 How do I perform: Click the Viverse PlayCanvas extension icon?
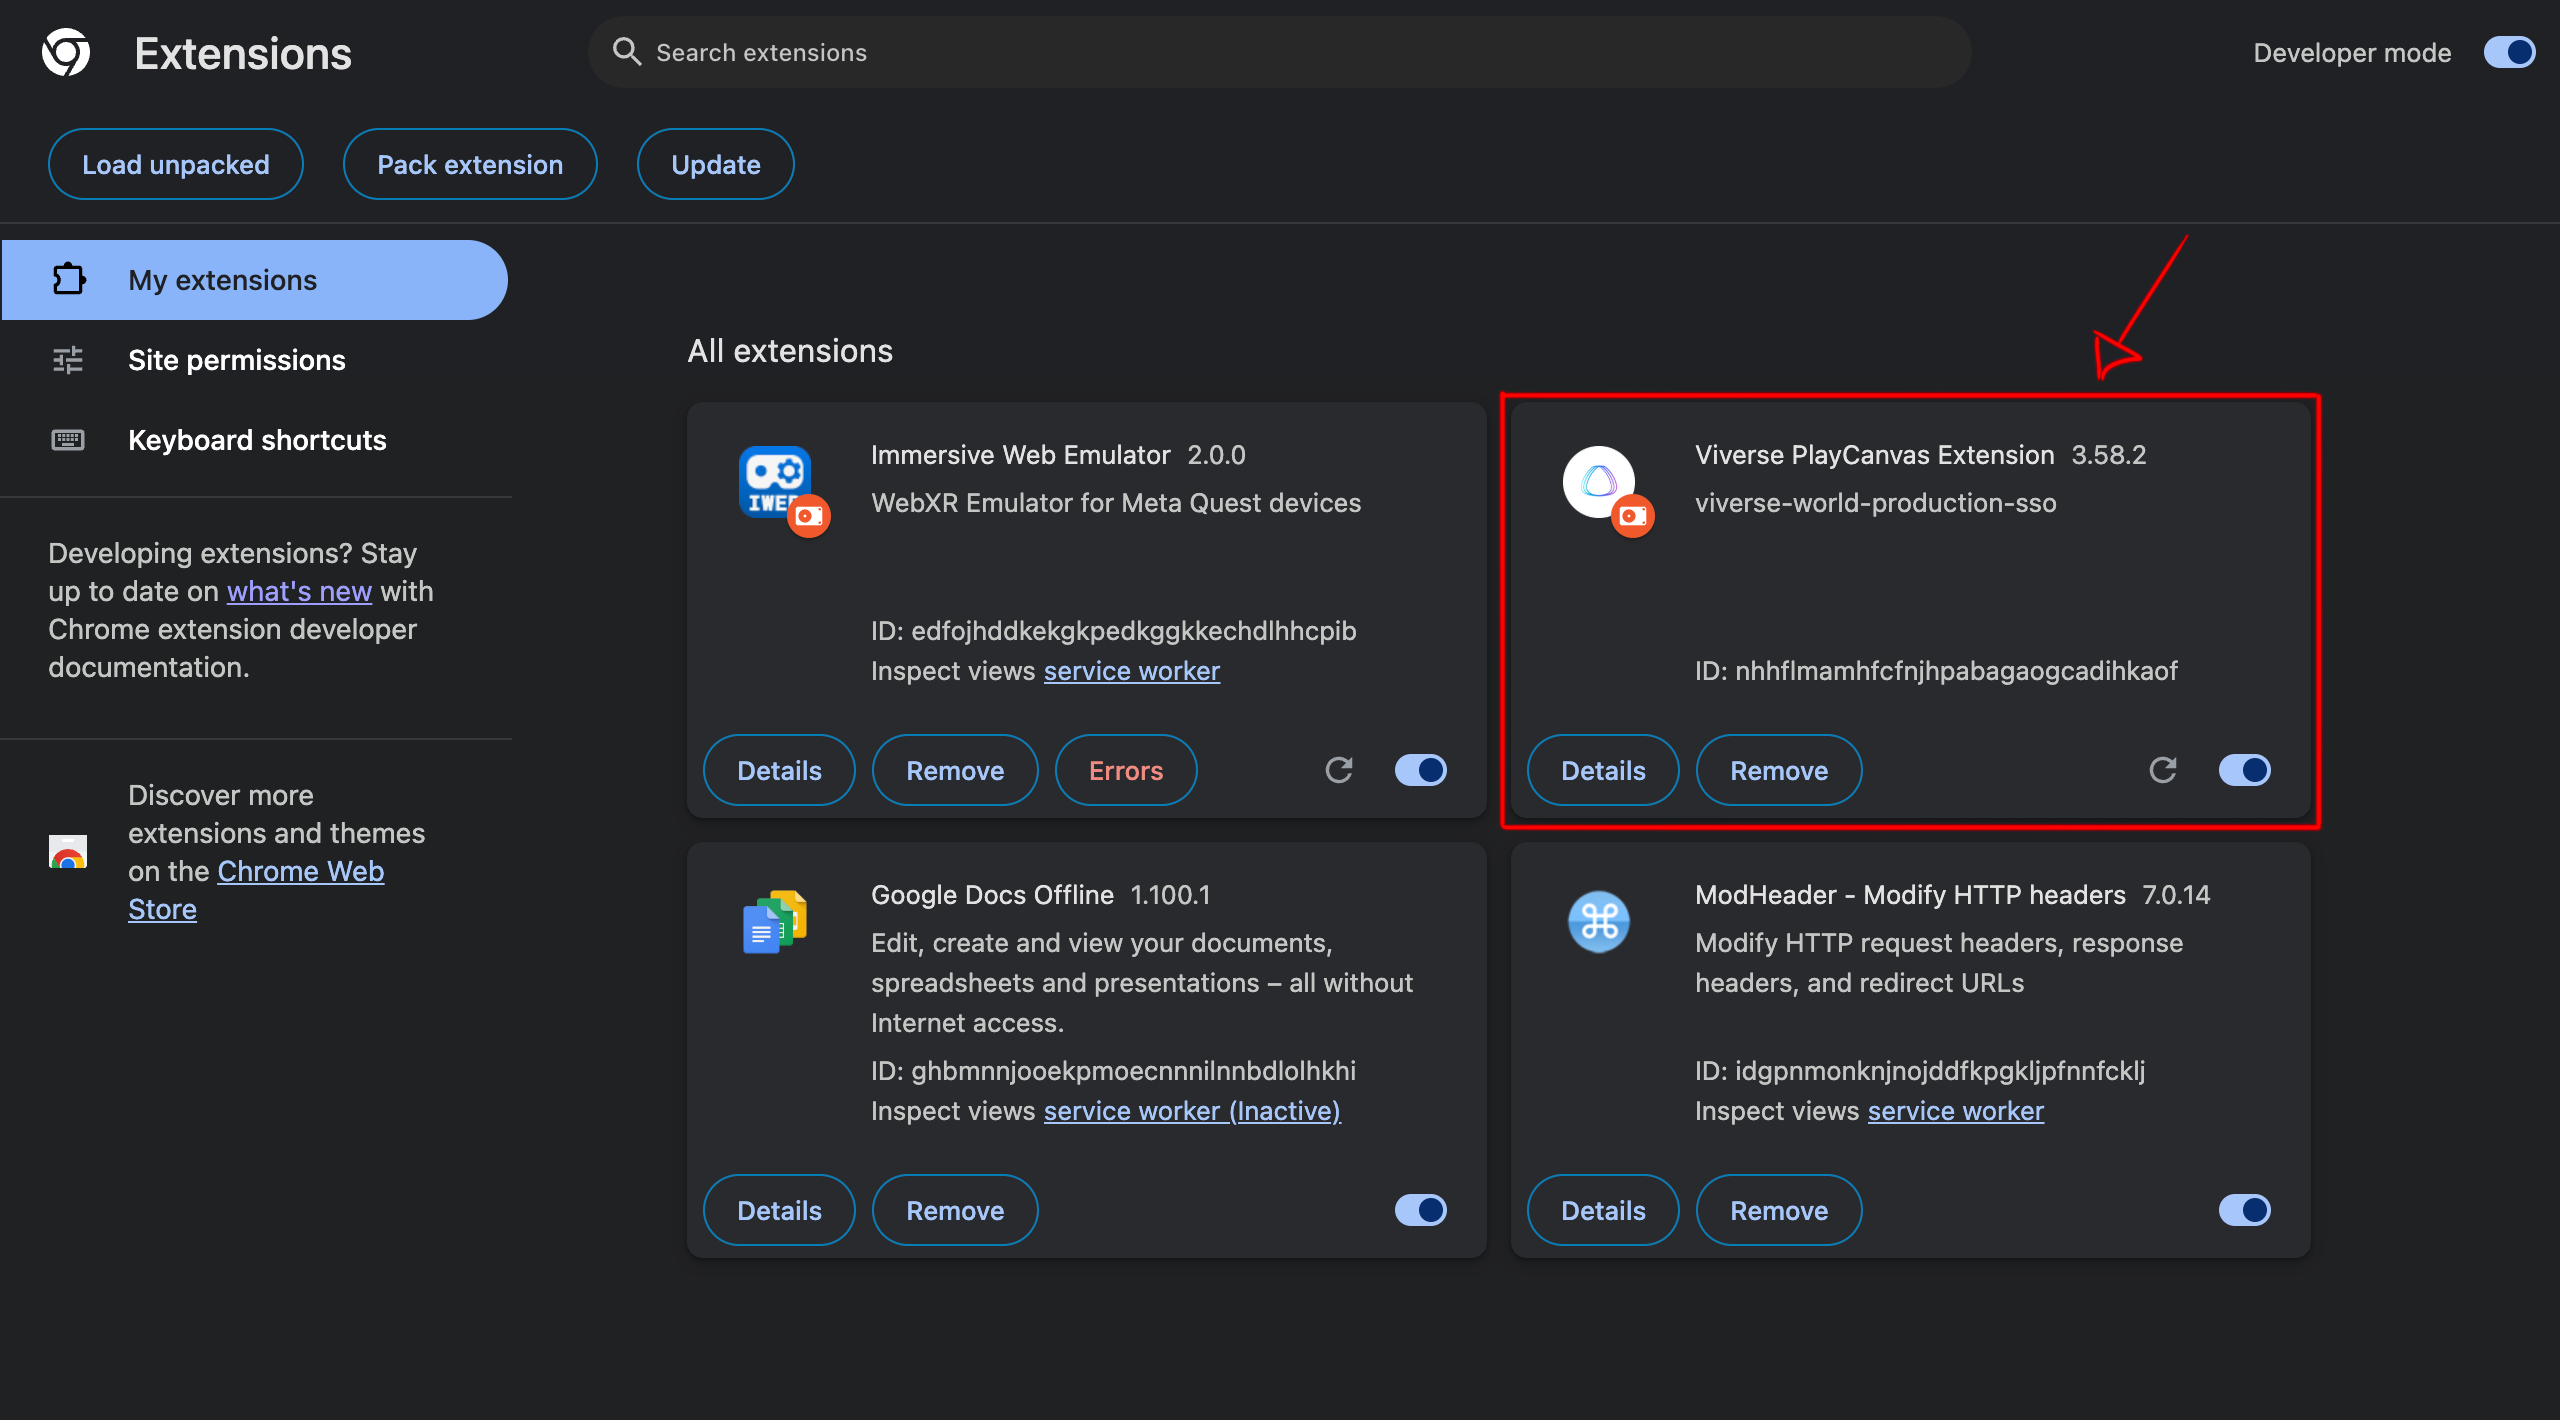point(1599,482)
